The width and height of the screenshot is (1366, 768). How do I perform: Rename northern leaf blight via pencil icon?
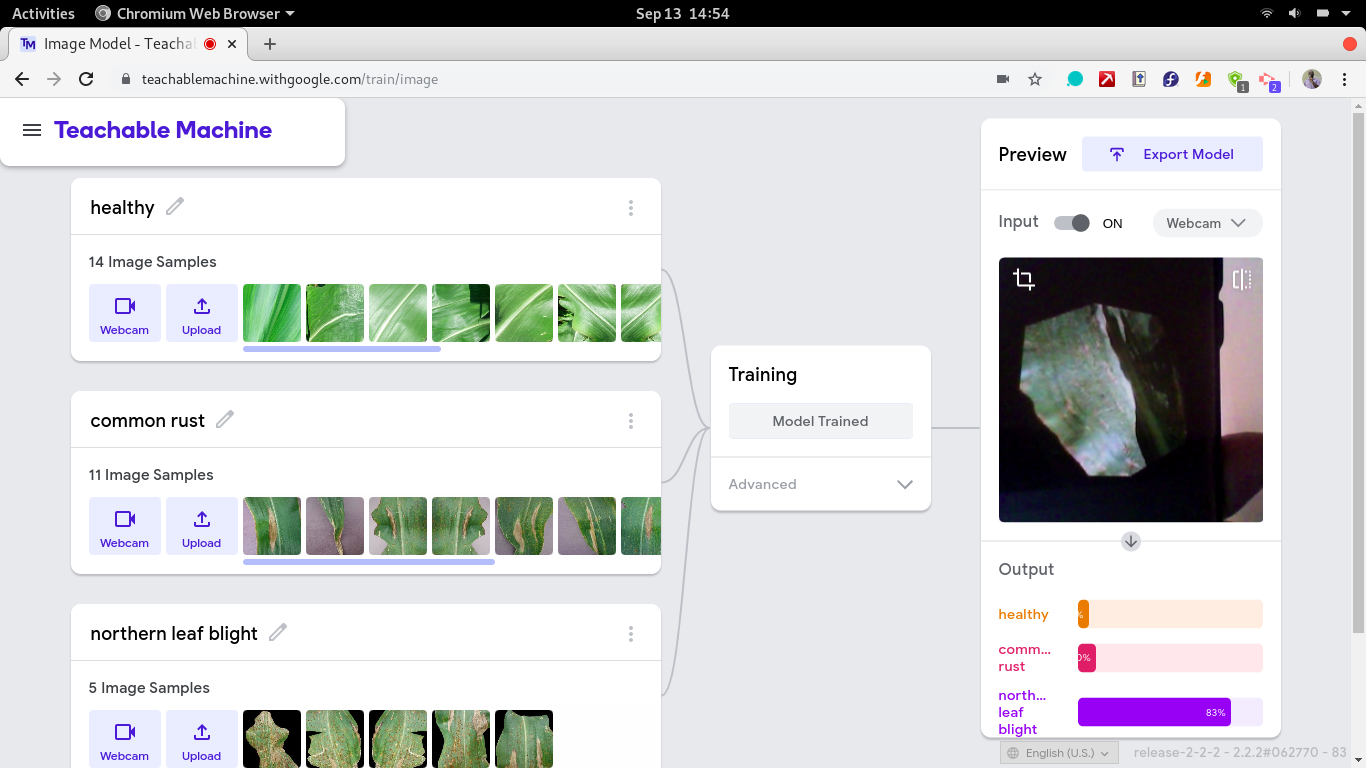(278, 633)
